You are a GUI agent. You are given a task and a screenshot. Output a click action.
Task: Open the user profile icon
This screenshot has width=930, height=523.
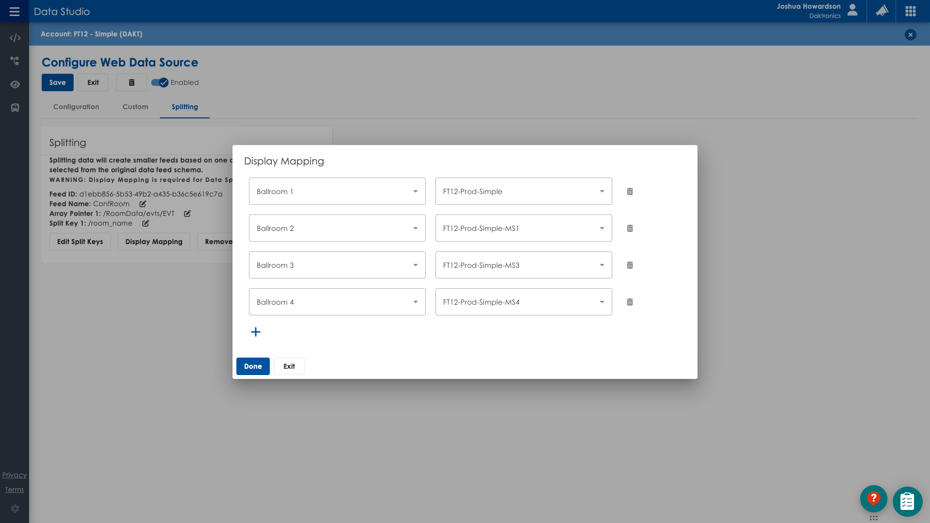pyautogui.click(x=852, y=11)
